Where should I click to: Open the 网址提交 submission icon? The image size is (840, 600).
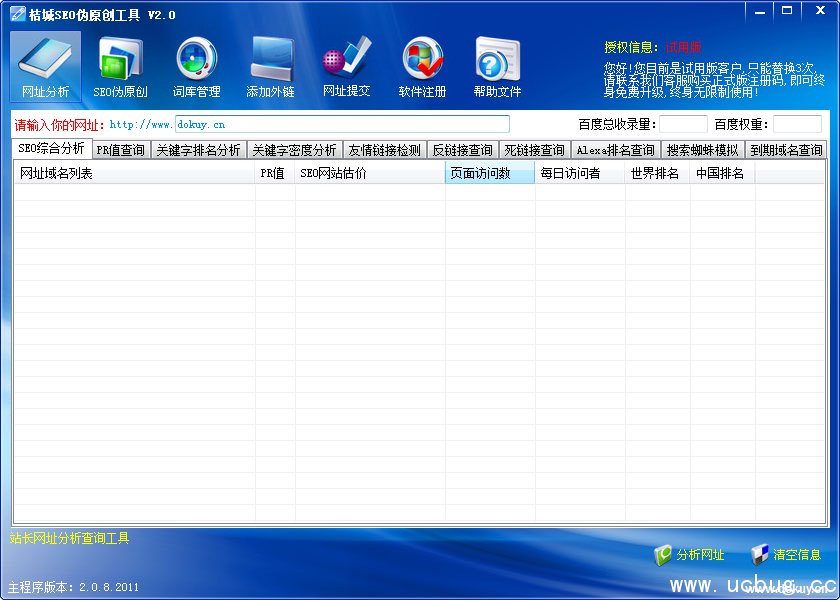(346, 66)
